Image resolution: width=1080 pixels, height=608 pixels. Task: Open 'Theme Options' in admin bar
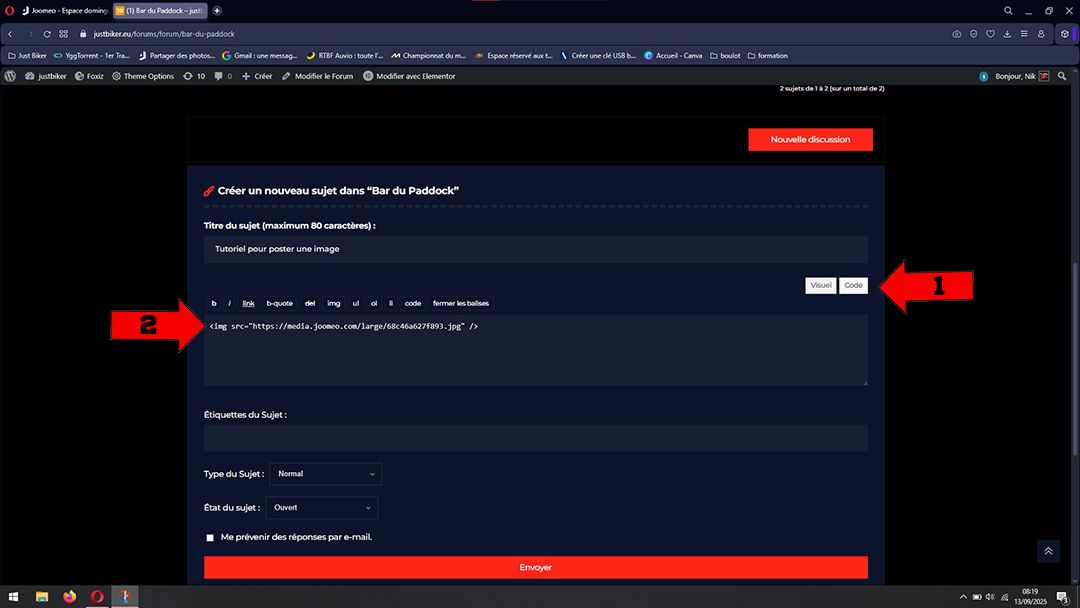pyautogui.click(x=143, y=76)
